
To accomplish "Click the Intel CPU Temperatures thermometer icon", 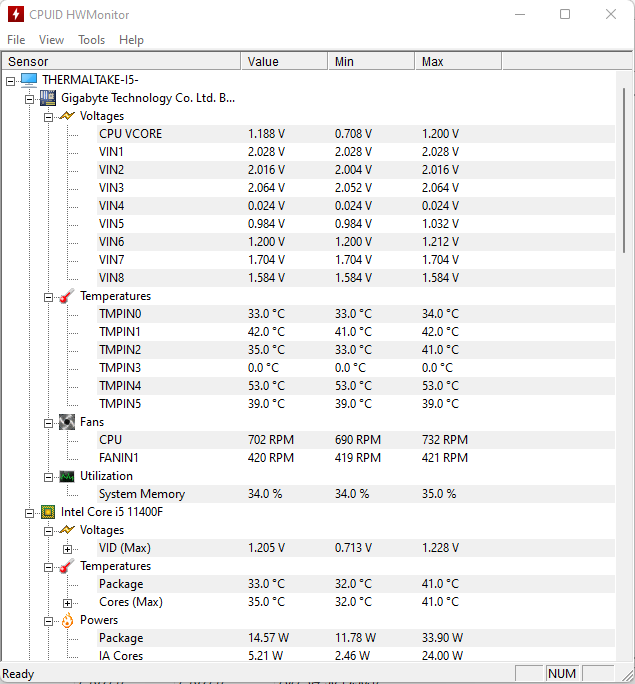I will tap(67, 566).
